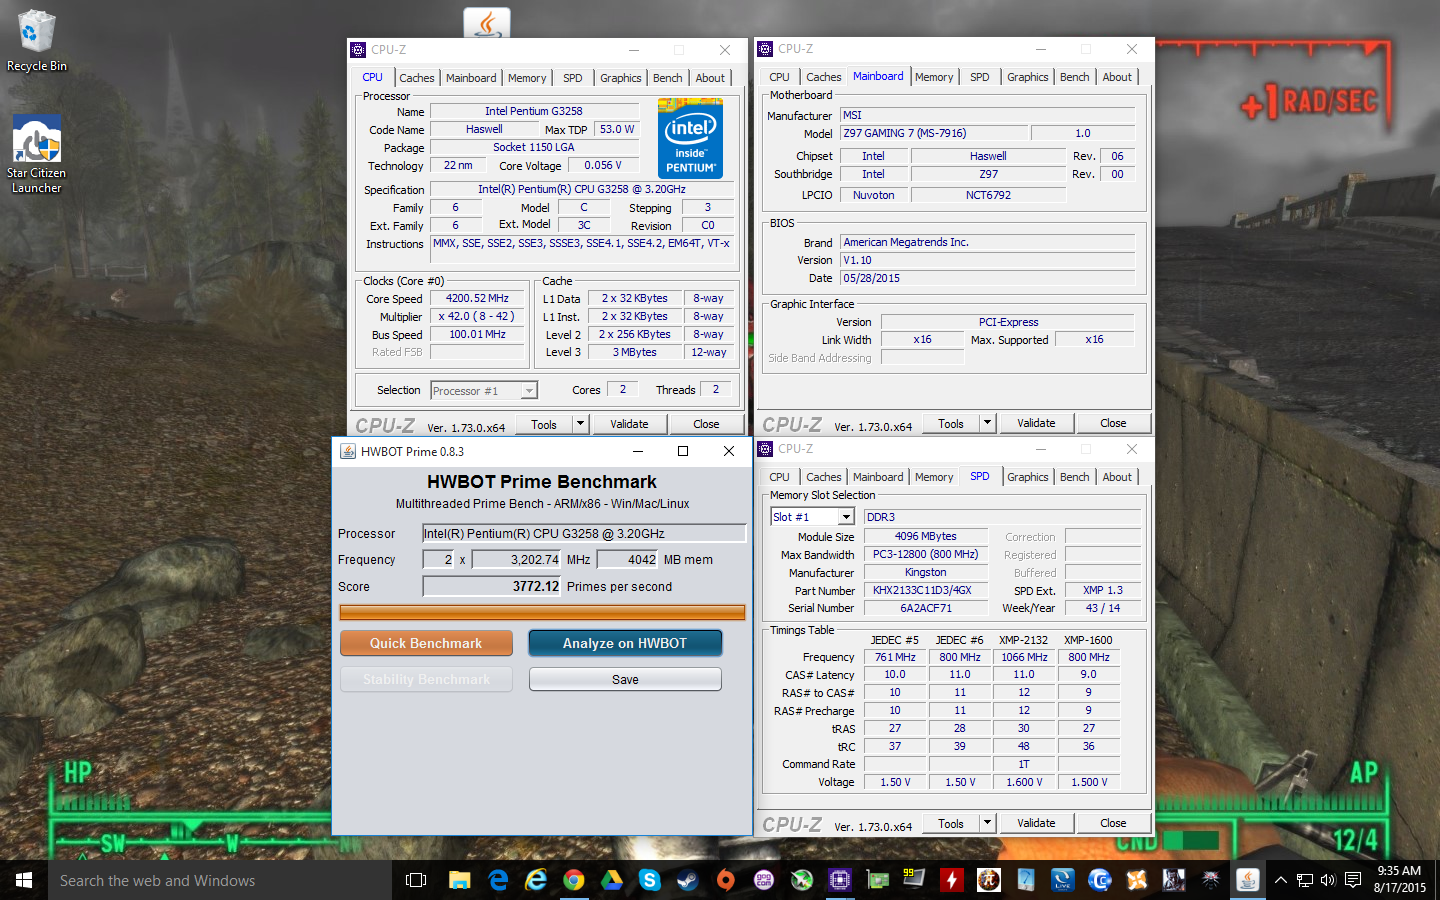Screen dimensions: 1440x900
Task: Click the Core Speed value 4200.52 MHz
Action: coord(477,298)
